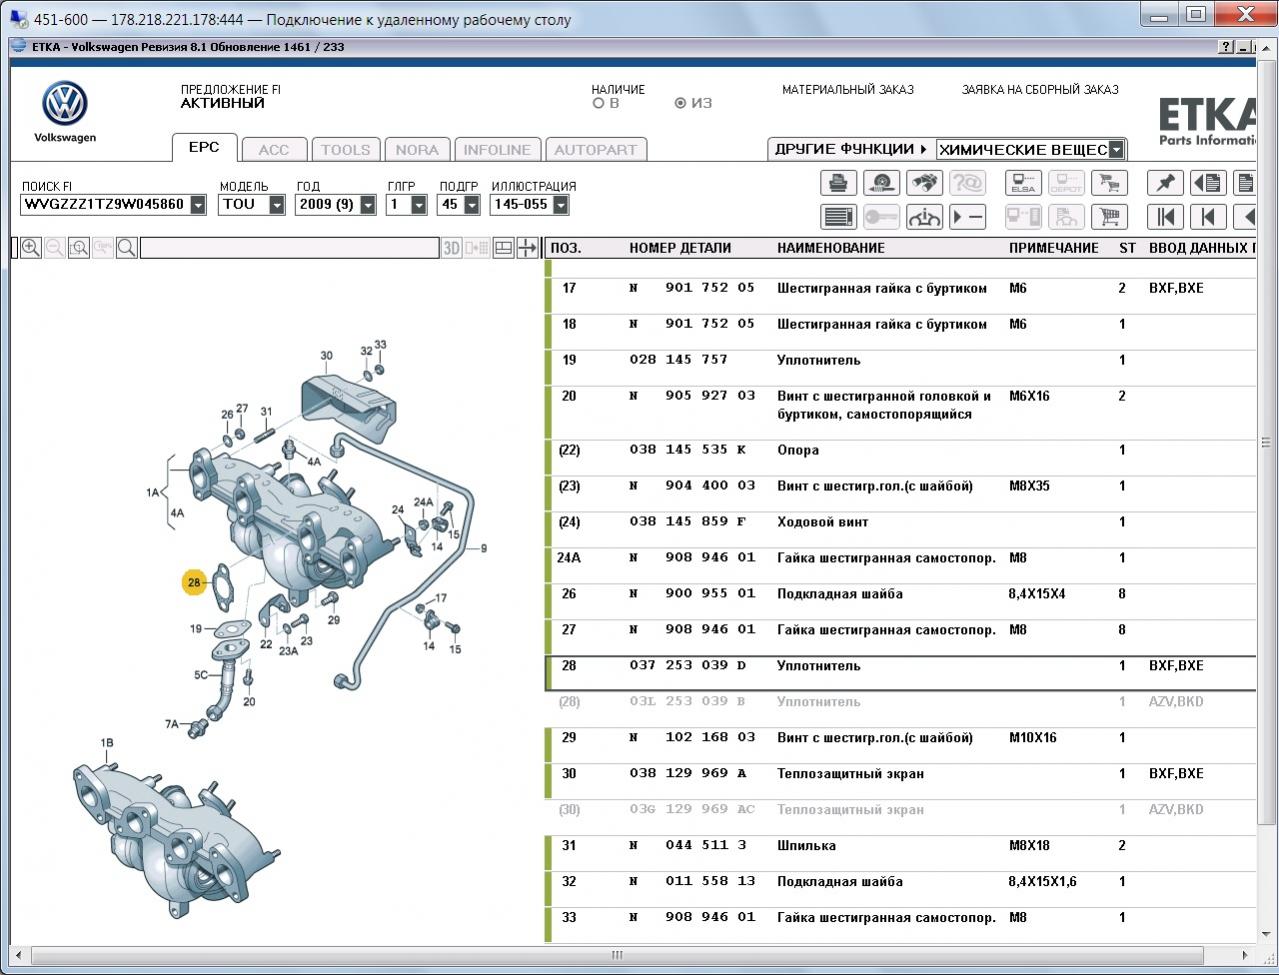Click the zoom region magnifier icon
Viewport: 1279px width, 975px height.
pyautogui.click(x=79, y=248)
